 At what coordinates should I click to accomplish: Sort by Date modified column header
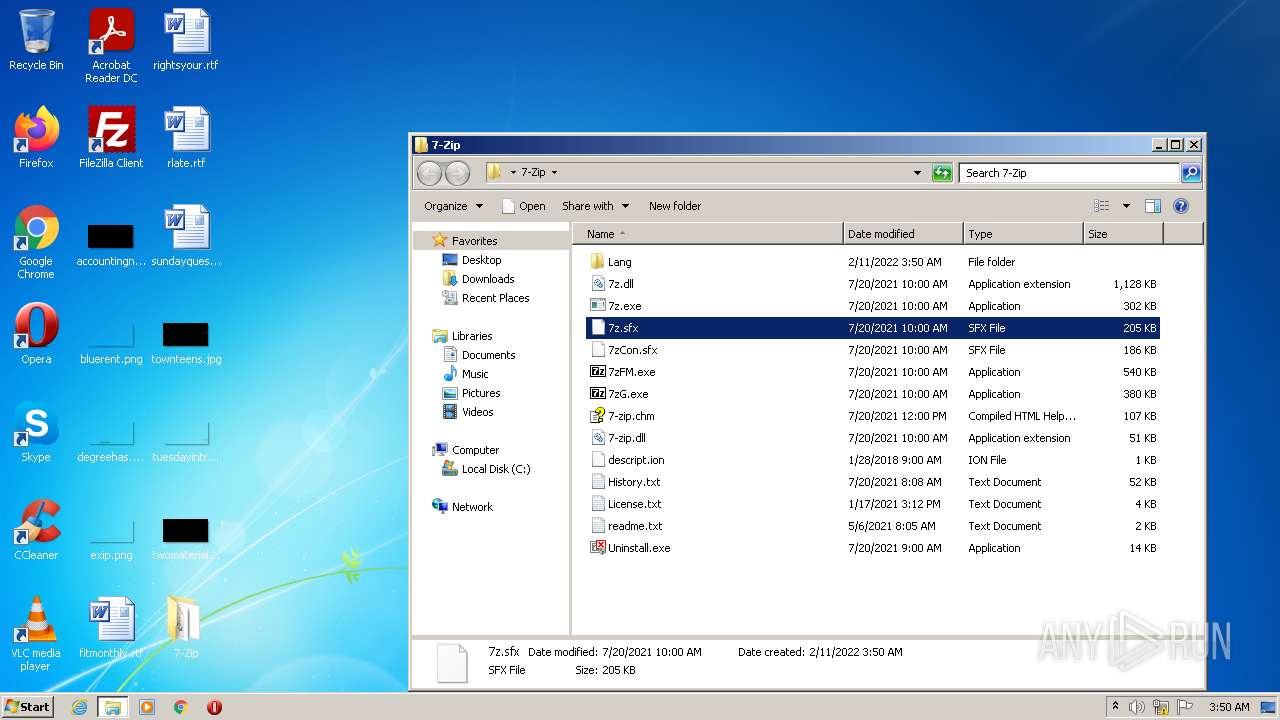903,234
